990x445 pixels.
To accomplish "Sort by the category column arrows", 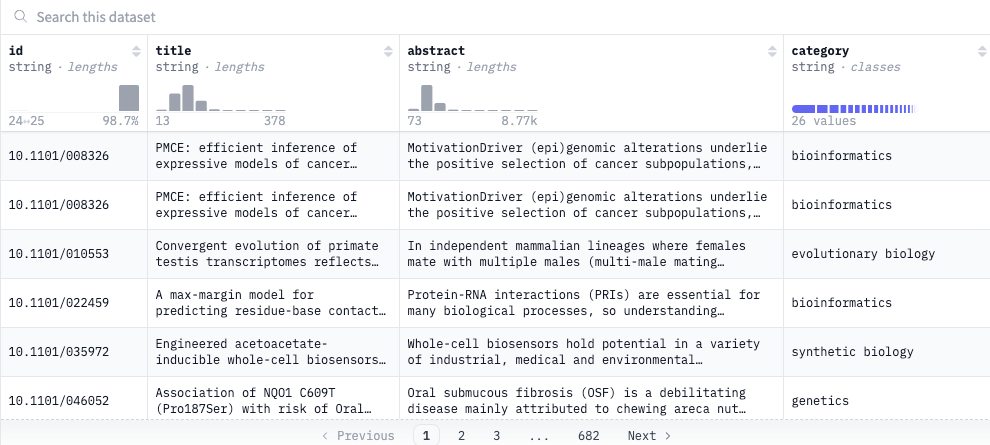I will point(982,52).
